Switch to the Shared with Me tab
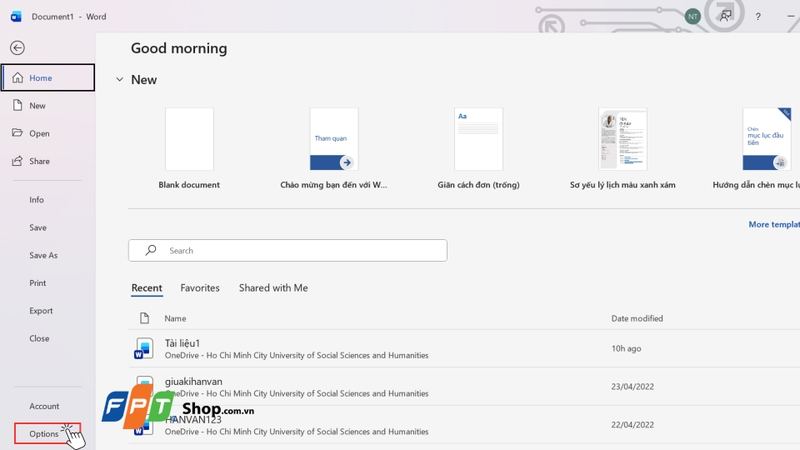 (273, 288)
